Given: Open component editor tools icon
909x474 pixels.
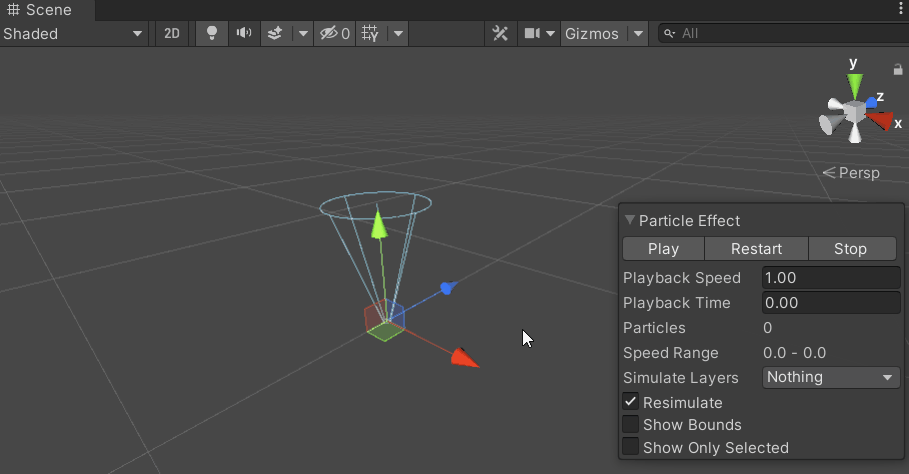Looking at the screenshot, I should 500,34.
